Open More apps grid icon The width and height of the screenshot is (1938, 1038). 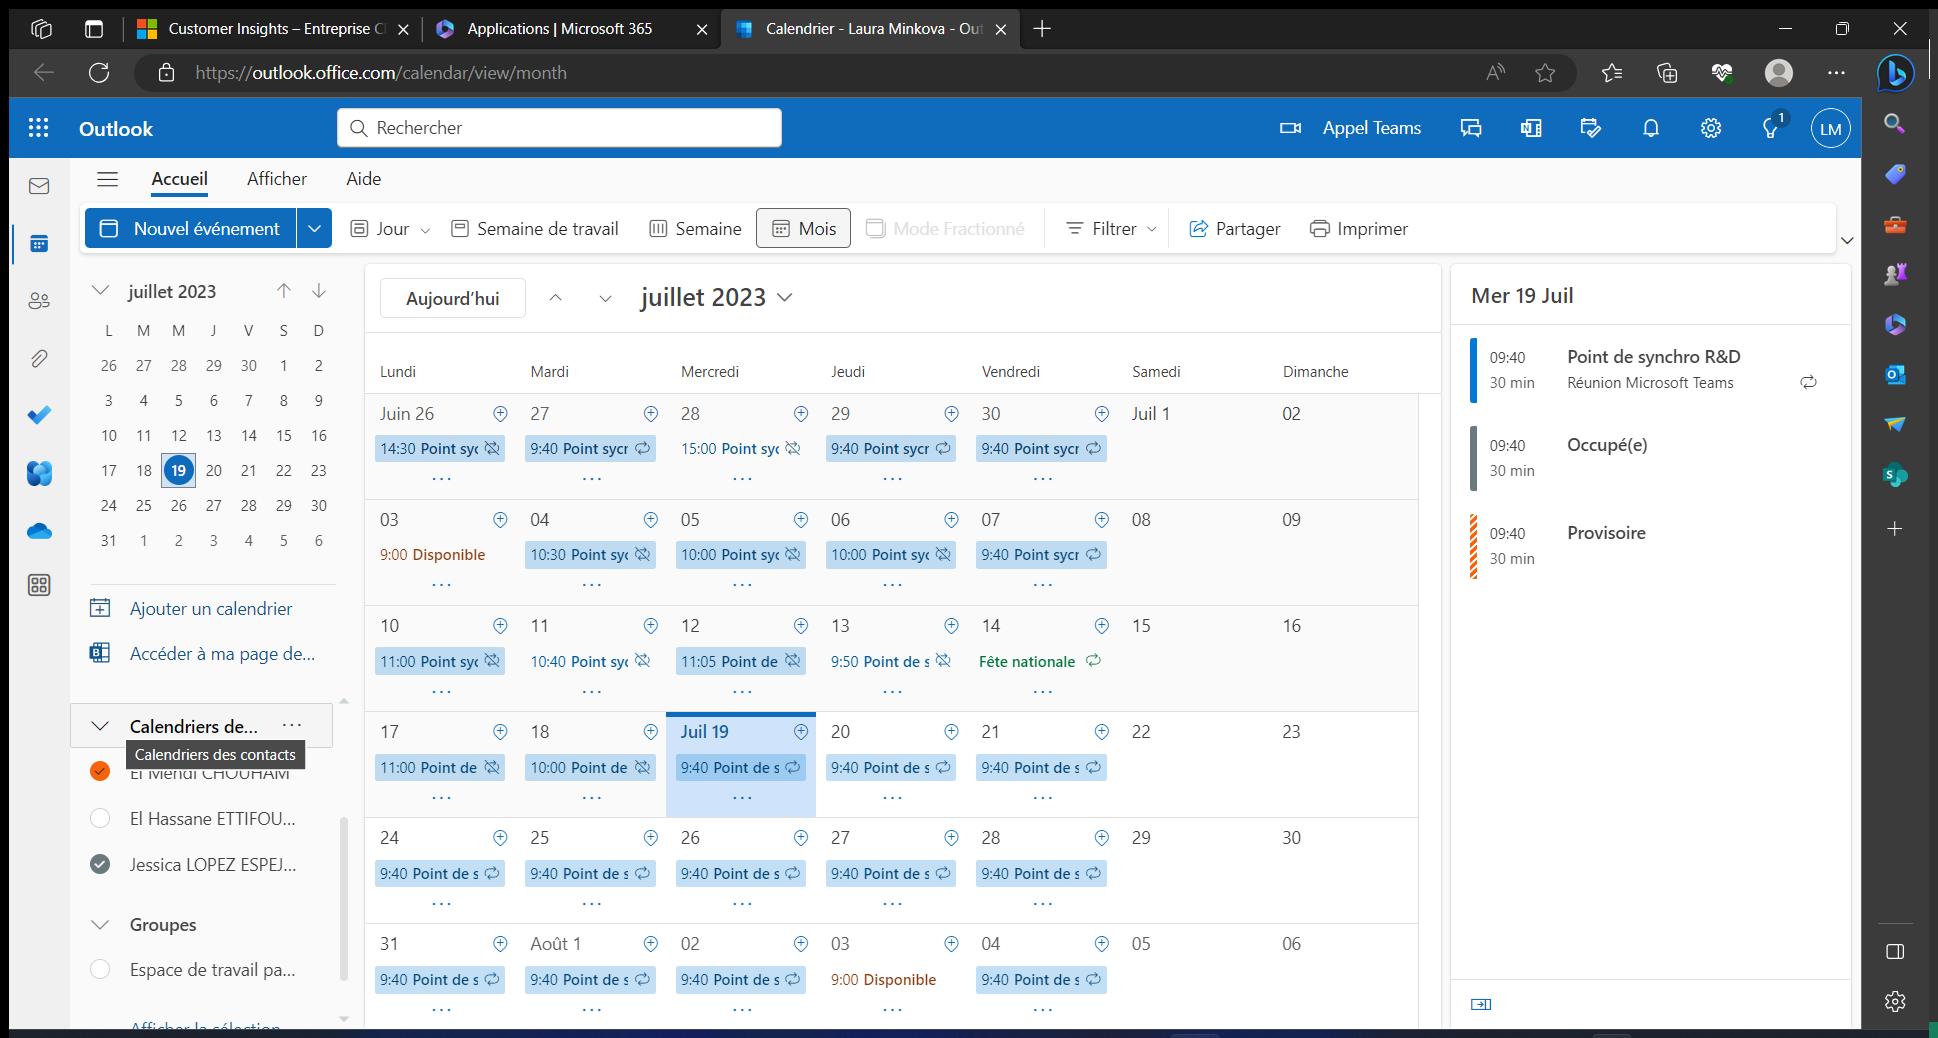39,585
